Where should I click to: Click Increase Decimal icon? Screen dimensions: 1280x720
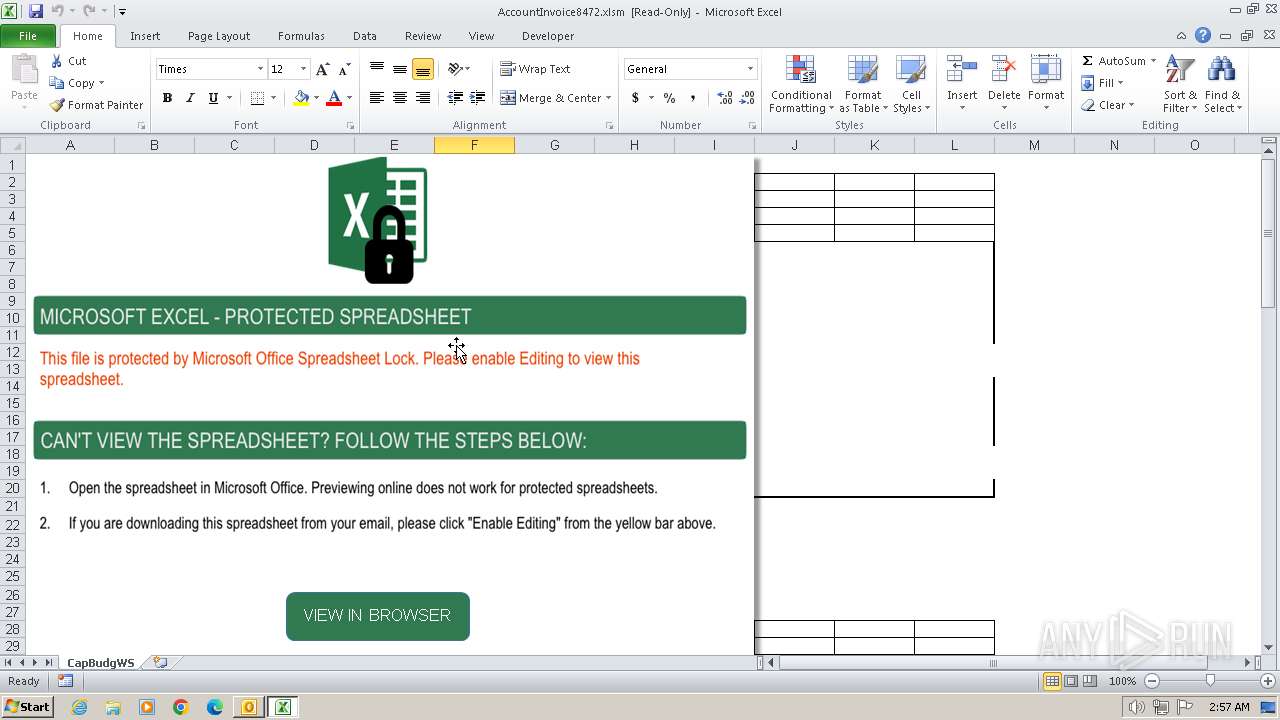coord(724,98)
